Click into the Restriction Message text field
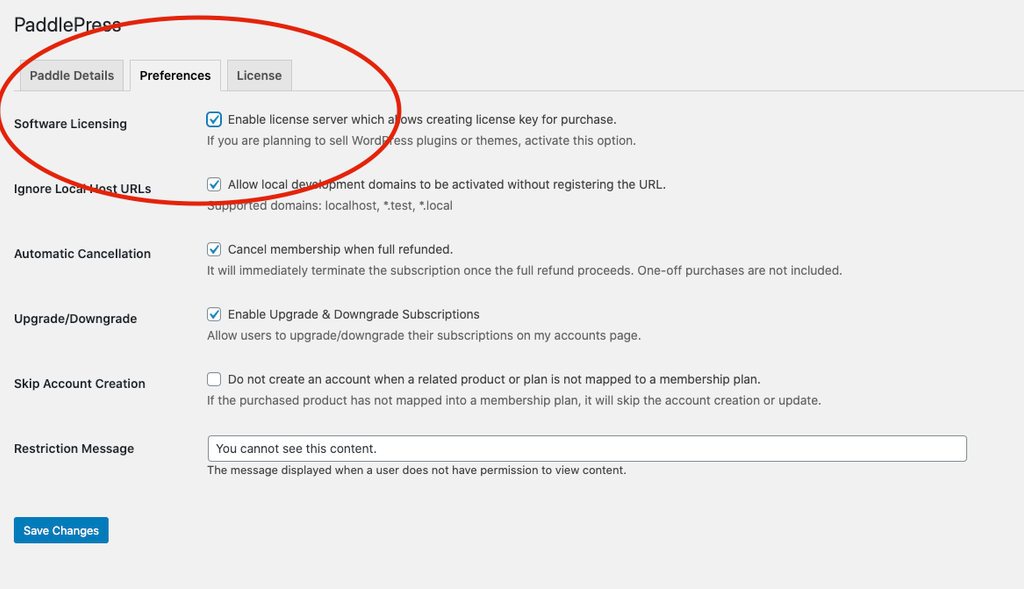 tap(586, 448)
